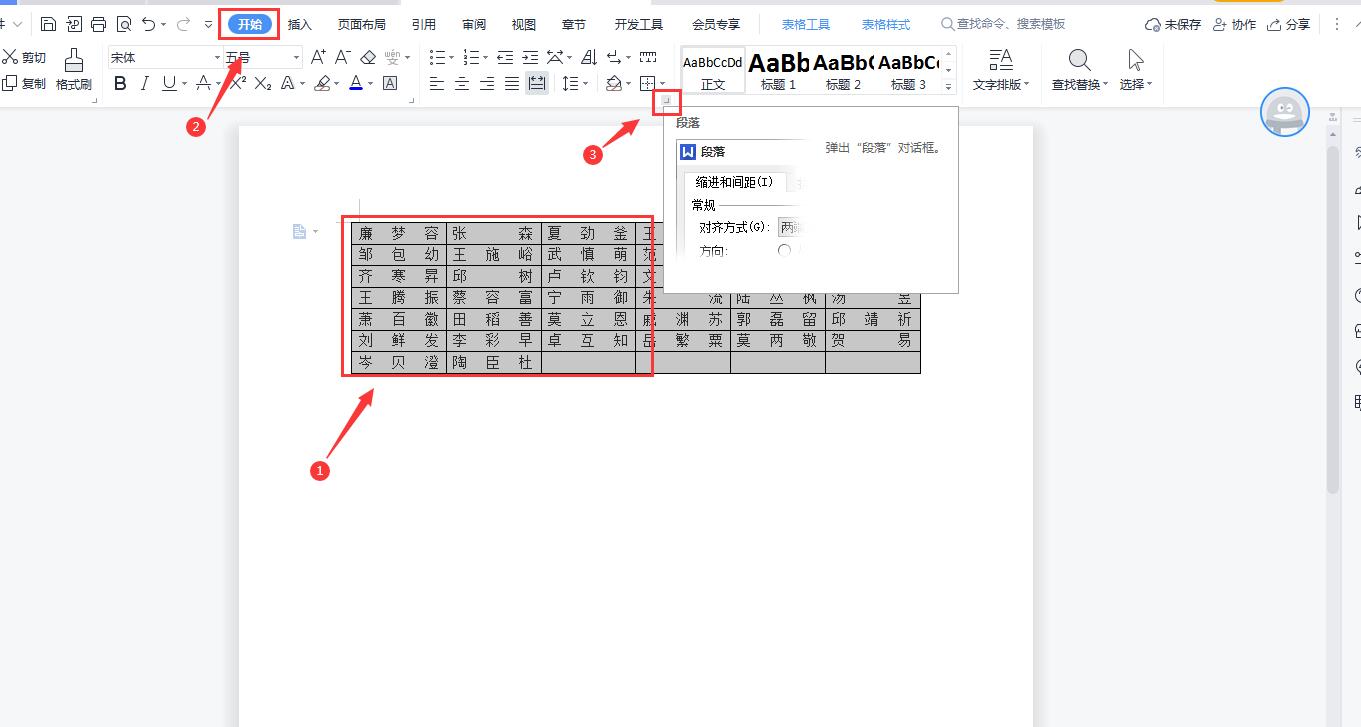Decrease font size with A- icon
This screenshot has width=1361, height=727.
pos(342,57)
